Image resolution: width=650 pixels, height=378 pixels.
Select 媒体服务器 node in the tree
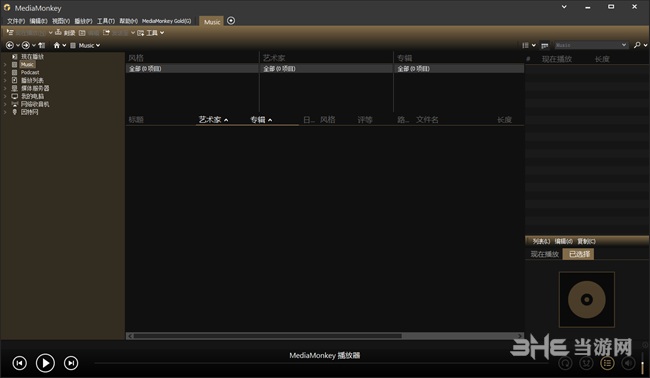click(35, 88)
